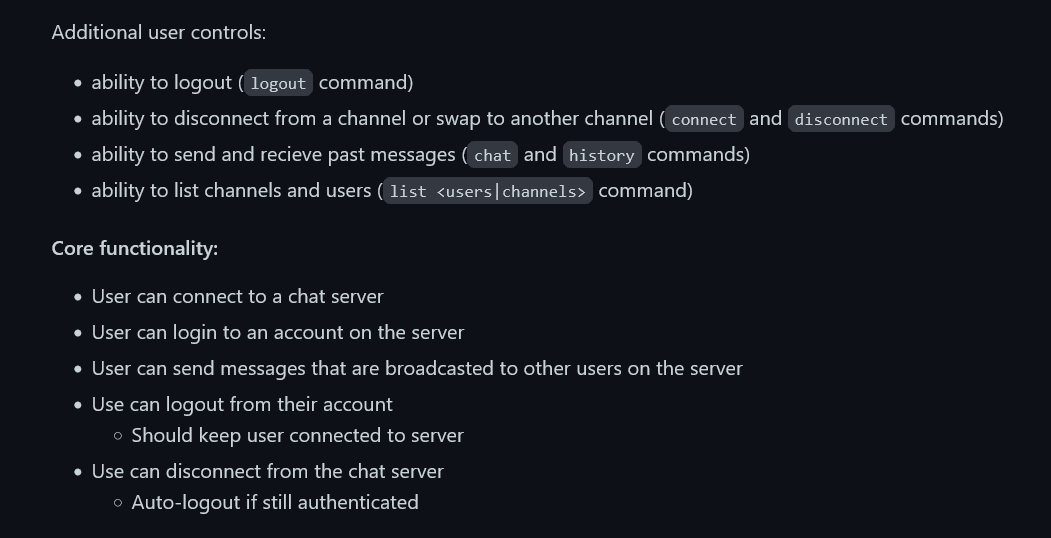Click "Auto-logout if still authenticated" sub-bullet
Screen dimensions: 1051x538
[274, 502]
